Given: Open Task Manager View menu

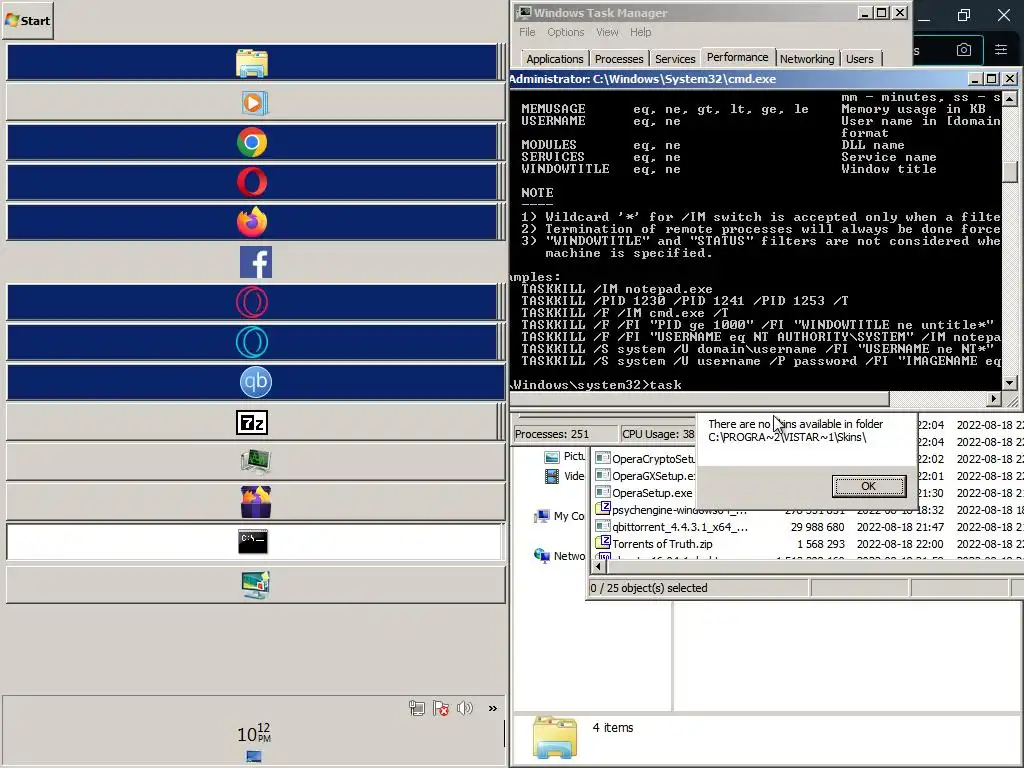Looking at the screenshot, I should point(607,32).
